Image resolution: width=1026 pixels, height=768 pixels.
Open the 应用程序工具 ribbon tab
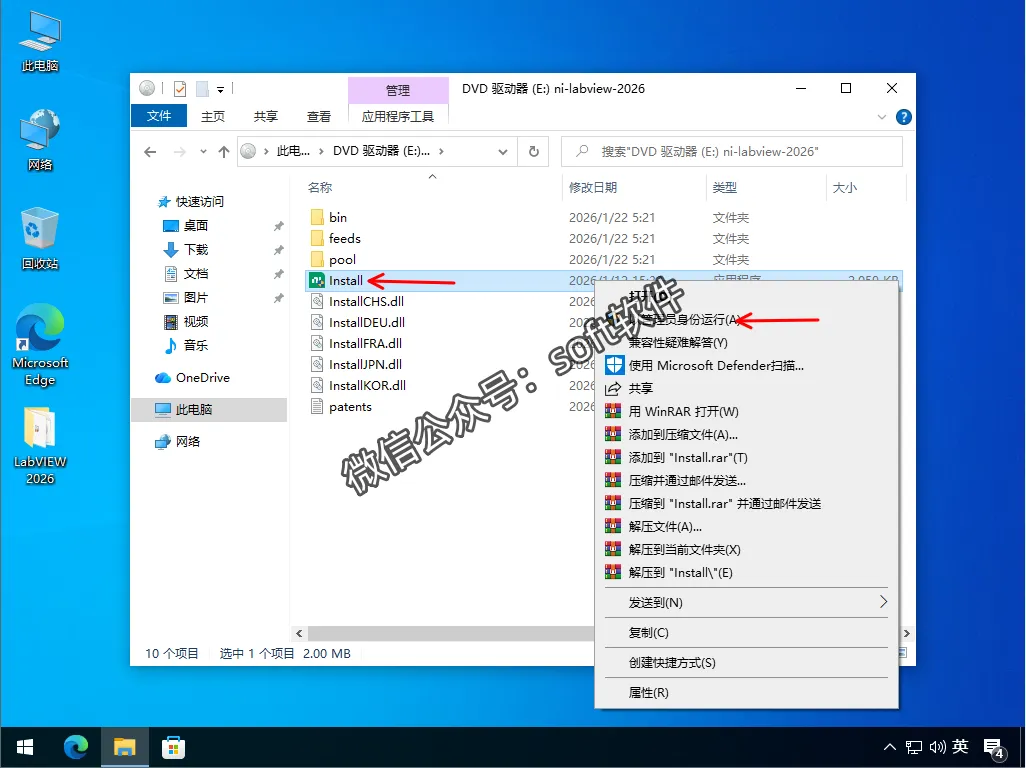(398, 116)
